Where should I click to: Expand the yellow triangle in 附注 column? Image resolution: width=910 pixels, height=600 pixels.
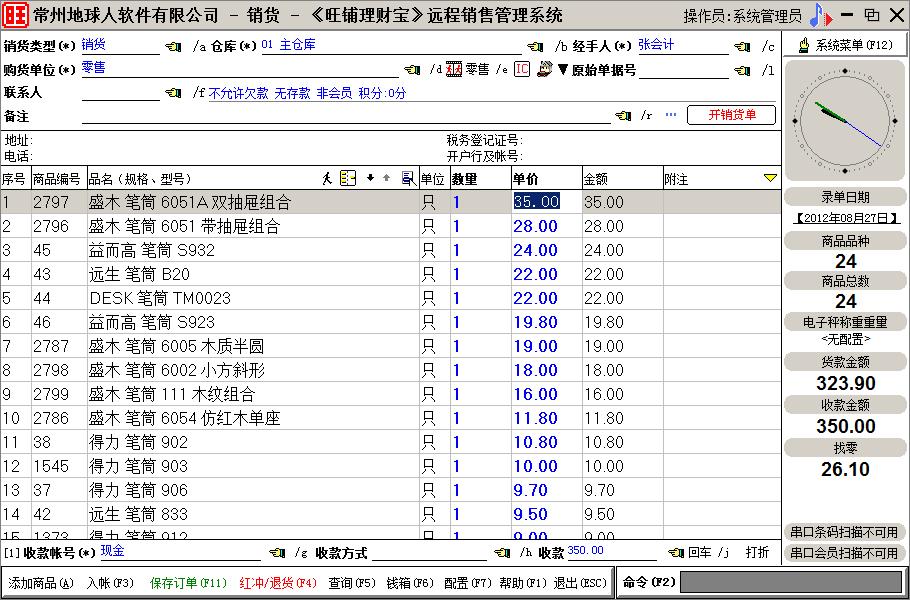tap(770, 178)
